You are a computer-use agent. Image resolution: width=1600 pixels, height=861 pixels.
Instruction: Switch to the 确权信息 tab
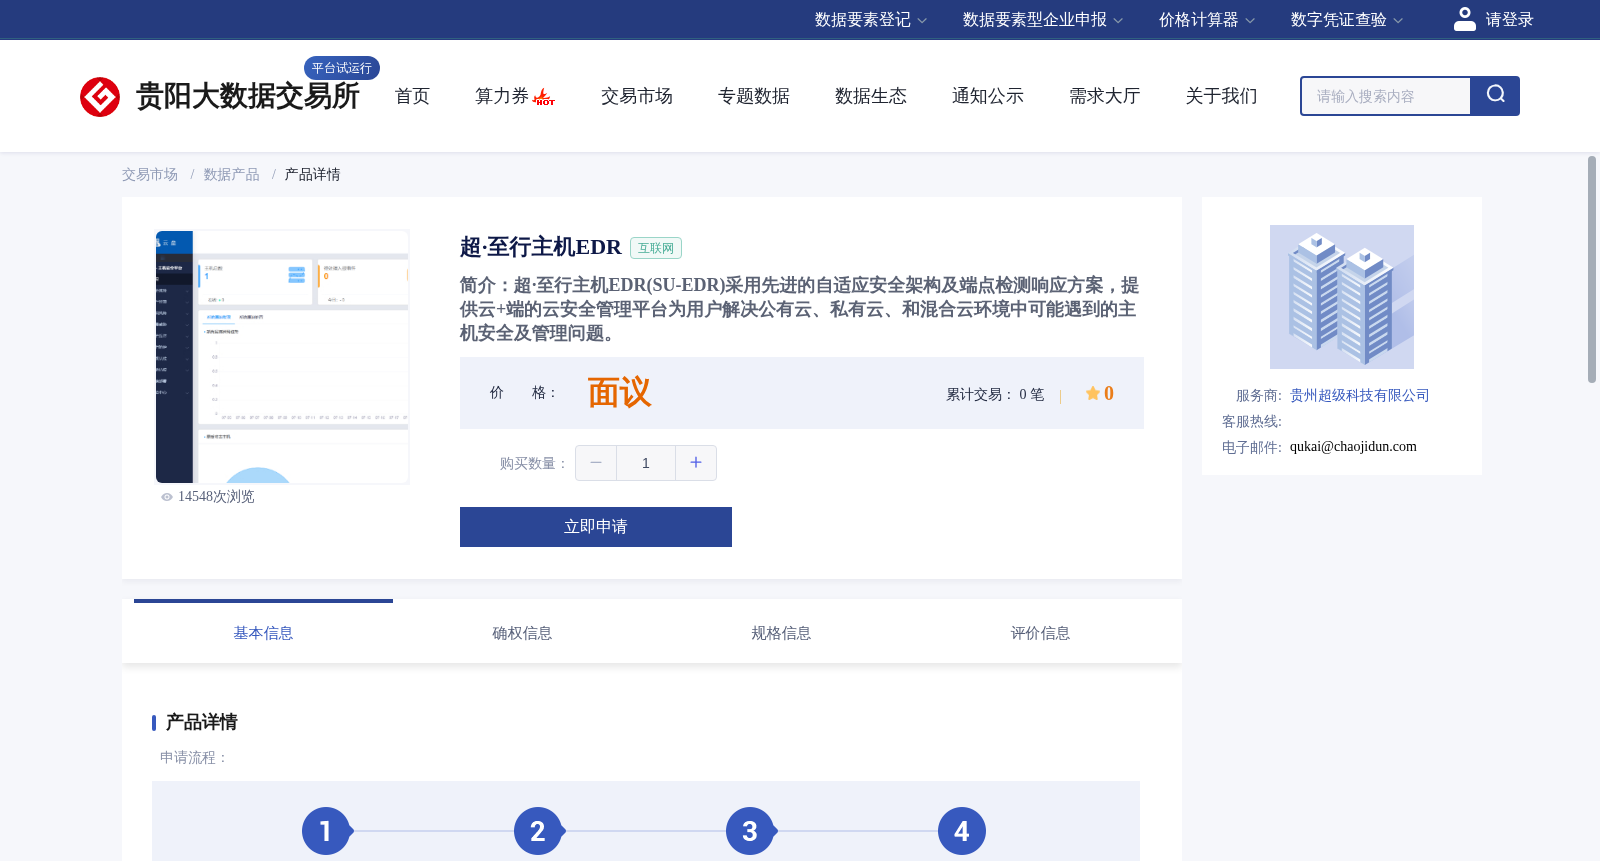point(522,633)
